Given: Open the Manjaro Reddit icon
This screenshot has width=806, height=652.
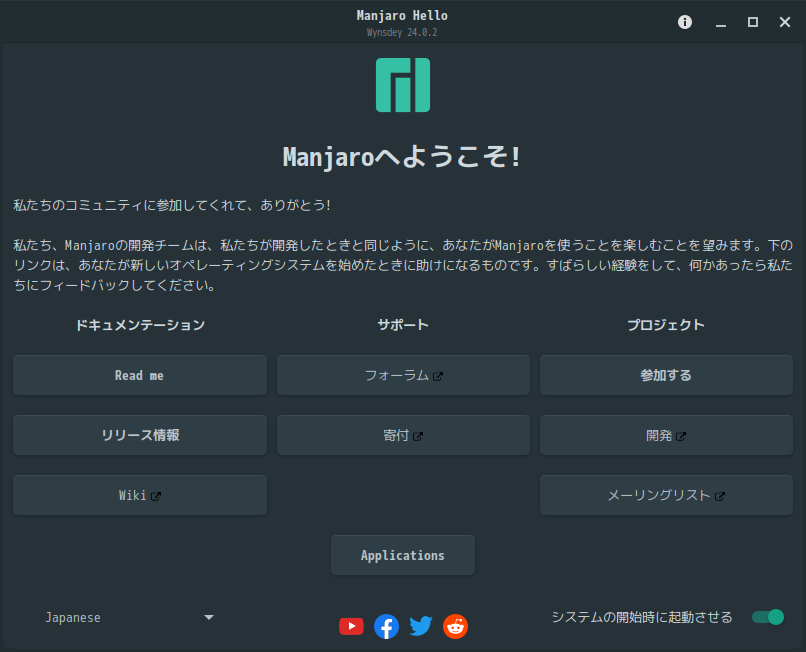Looking at the screenshot, I should coord(455,626).
